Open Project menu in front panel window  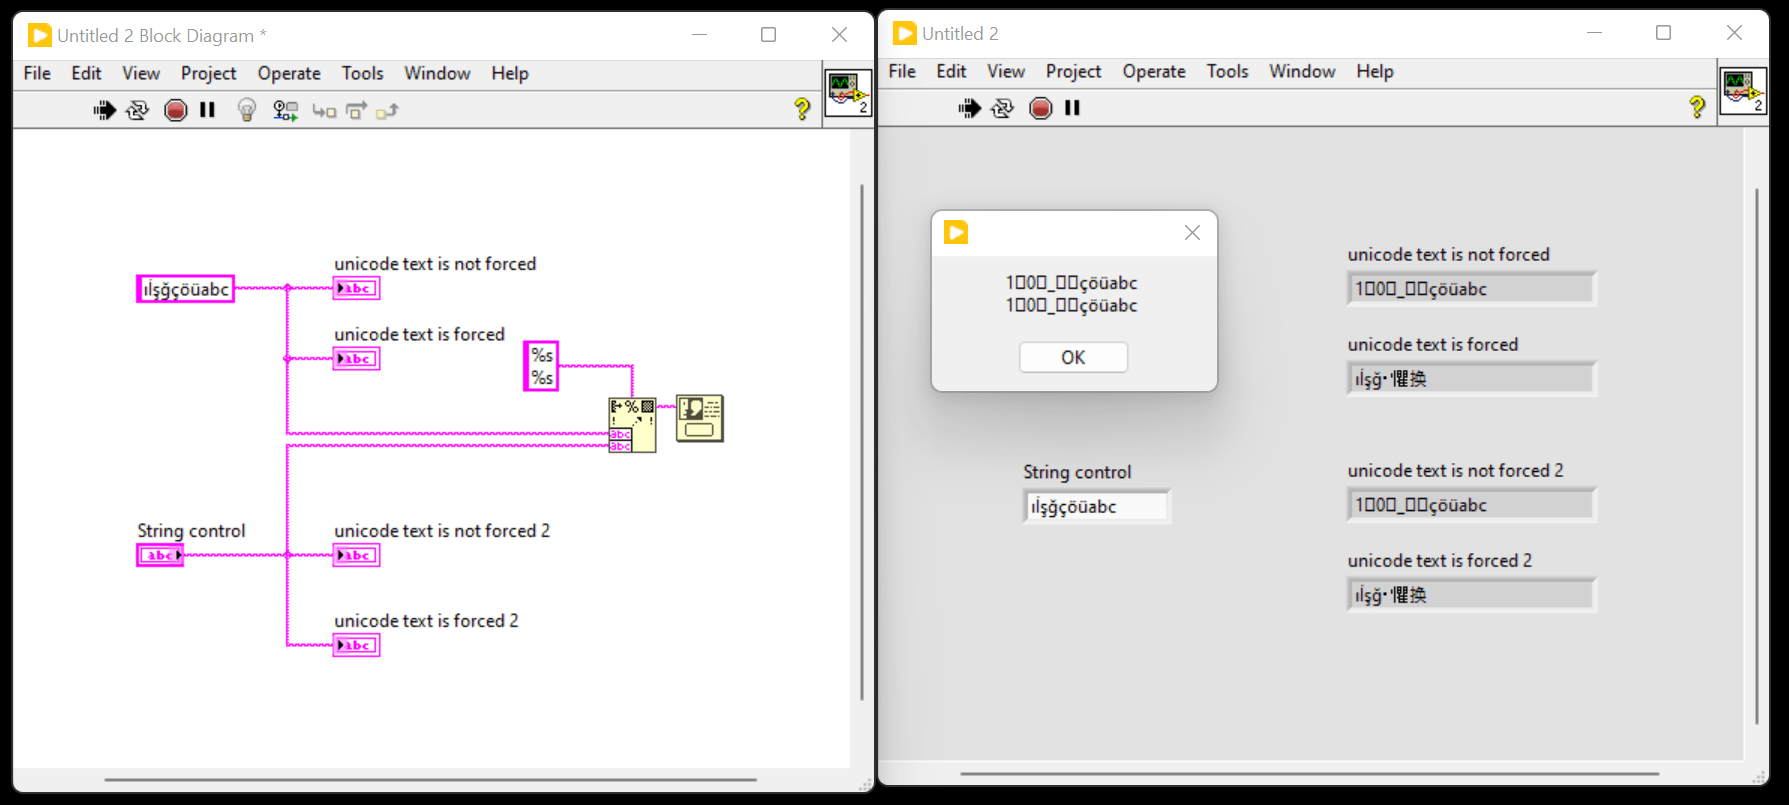(x=1073, y=71)
